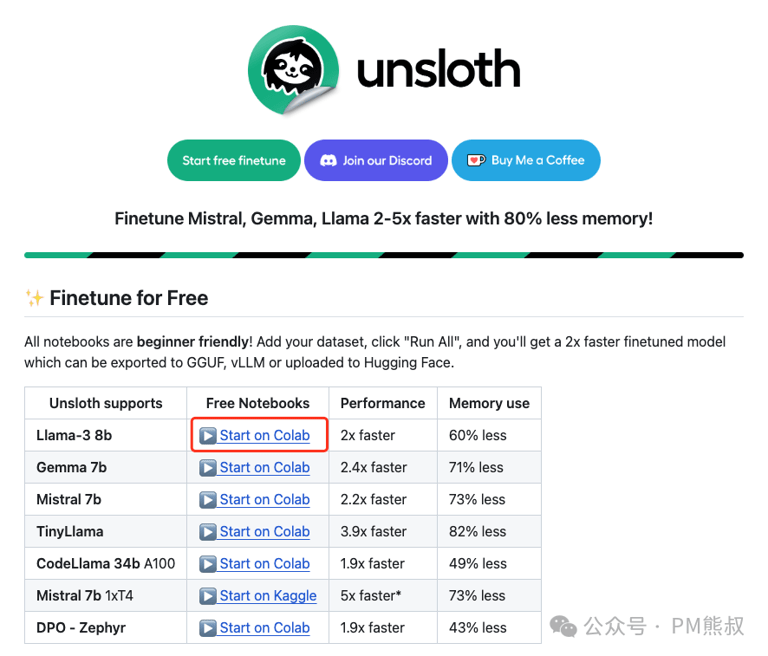Click the Buy Me a Coffee button
This screenshot has height=656, width=768.
pyautogui.click(x=526, y=160)
